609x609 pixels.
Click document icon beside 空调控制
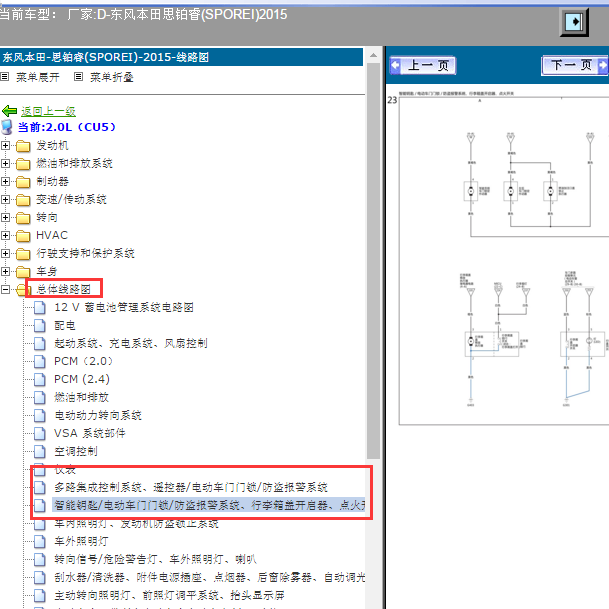coord(40,452)
